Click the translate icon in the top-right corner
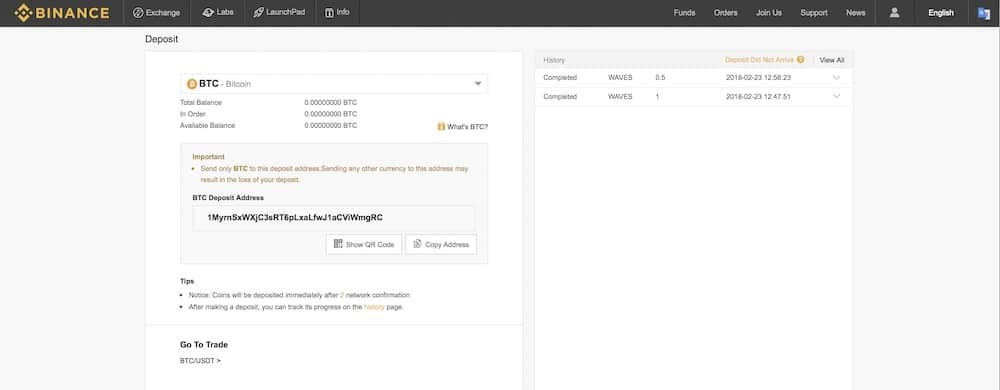 983,13
